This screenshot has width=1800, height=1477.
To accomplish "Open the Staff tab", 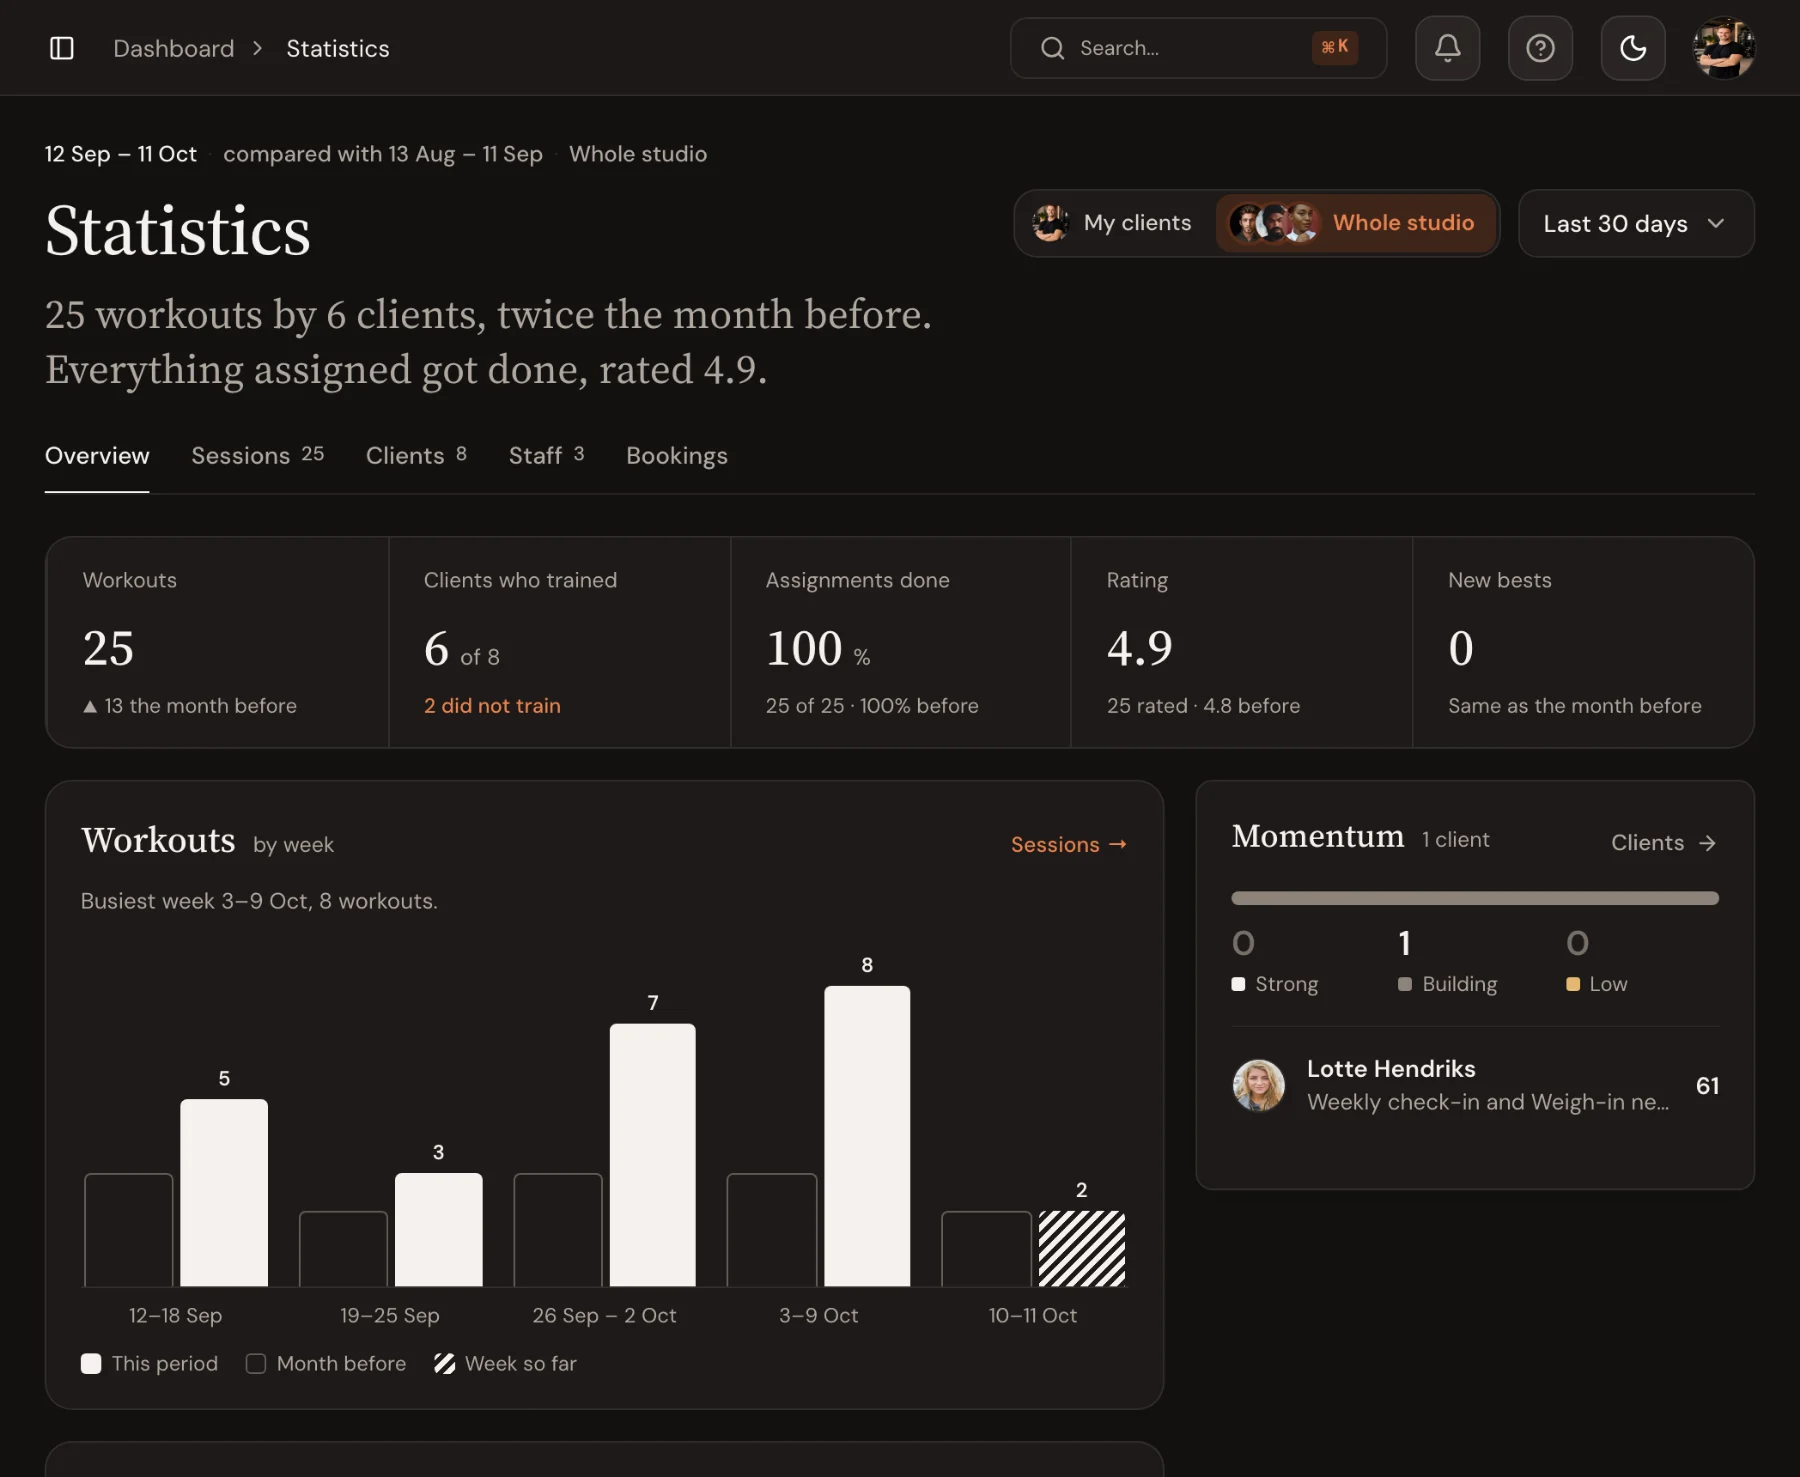I will 547,456.
